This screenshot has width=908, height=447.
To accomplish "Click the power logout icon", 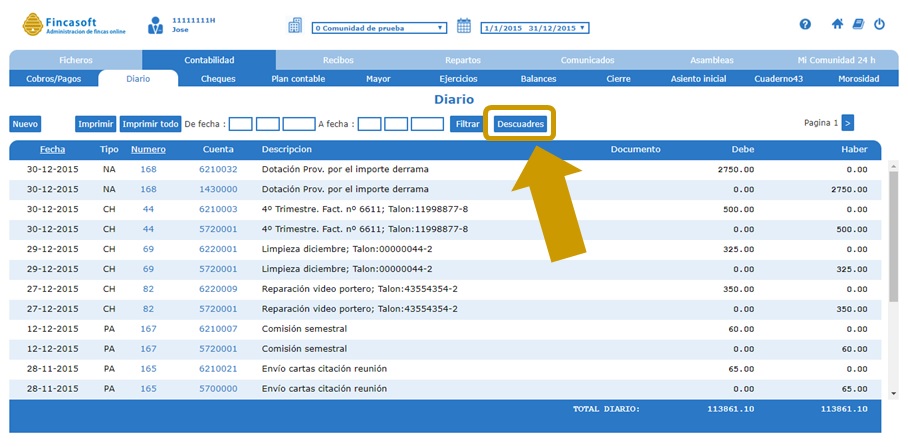I will [x=879, y=24].
